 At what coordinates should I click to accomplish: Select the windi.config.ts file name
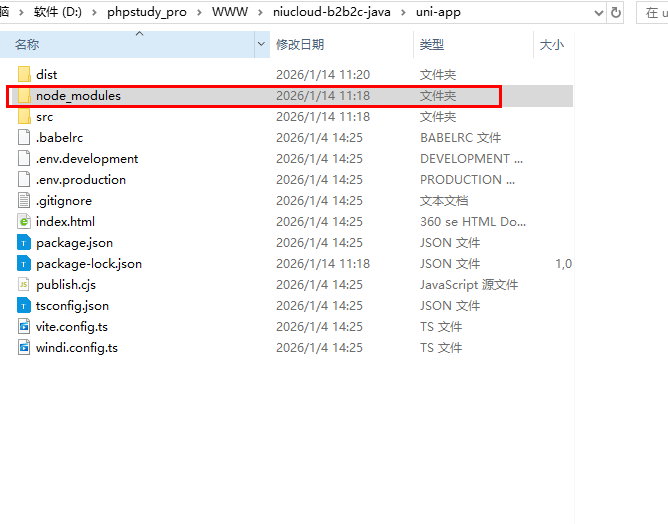(77, 348)
